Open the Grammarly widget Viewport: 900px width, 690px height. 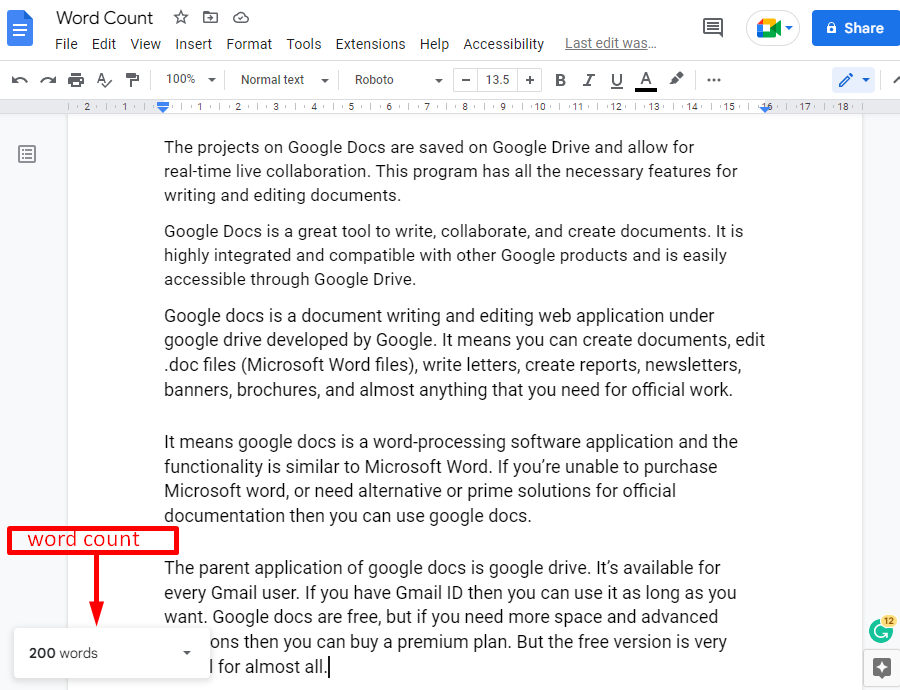[x=882, y=630]
